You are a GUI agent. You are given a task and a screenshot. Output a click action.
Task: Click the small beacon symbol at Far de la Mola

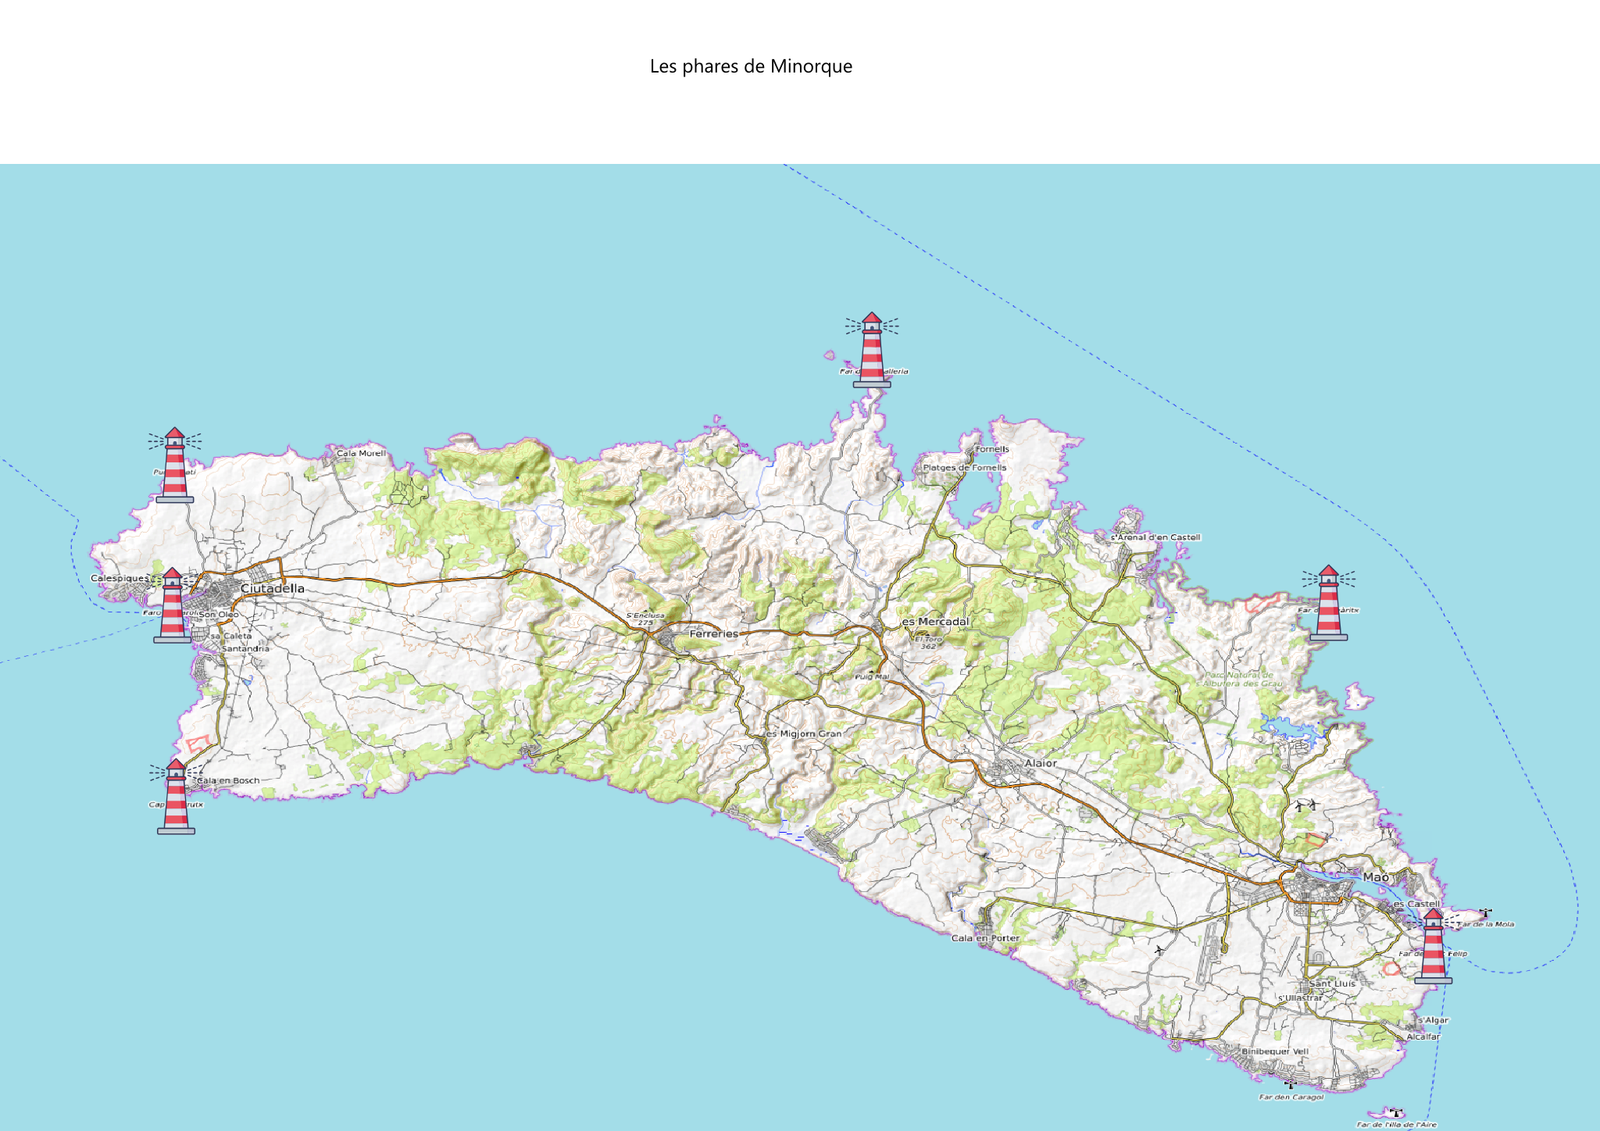[x=1485, y=913]
